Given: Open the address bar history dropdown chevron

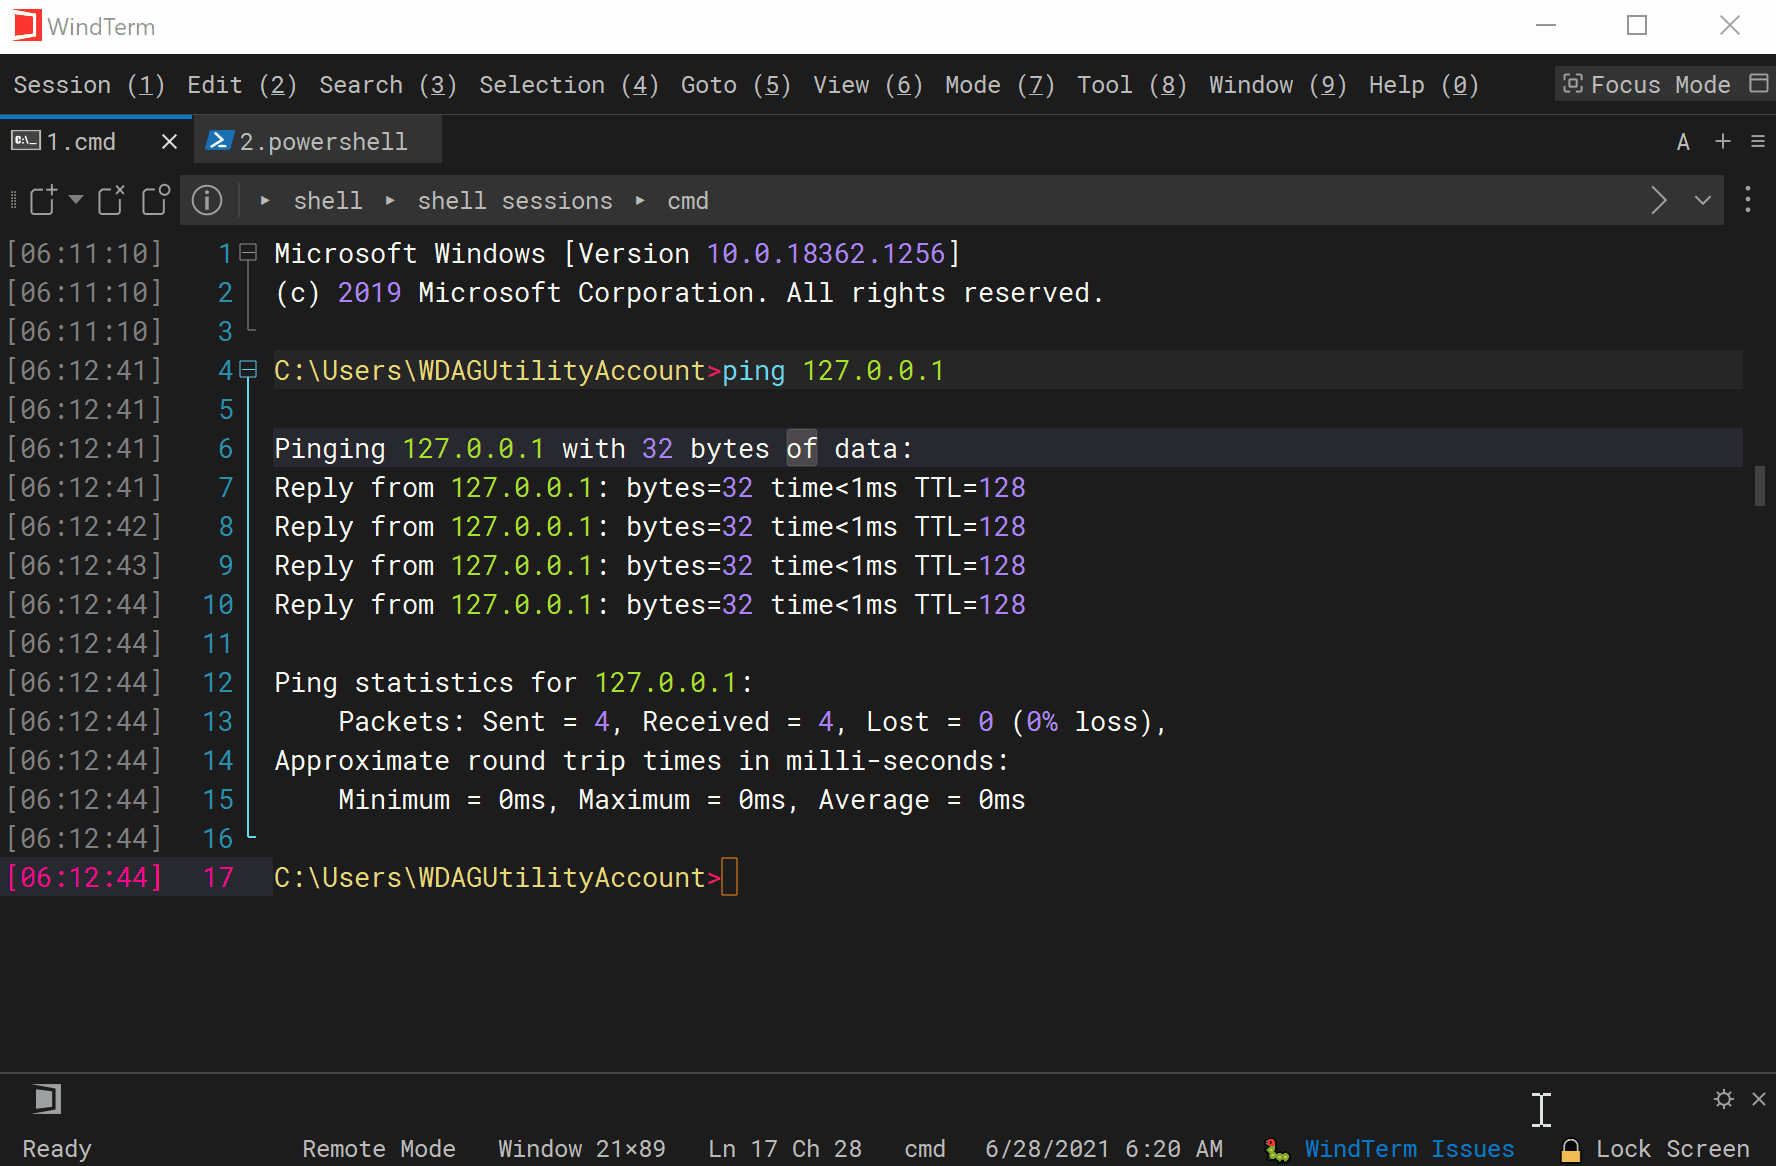Looking at the screenshot, I should point(1703,200).
